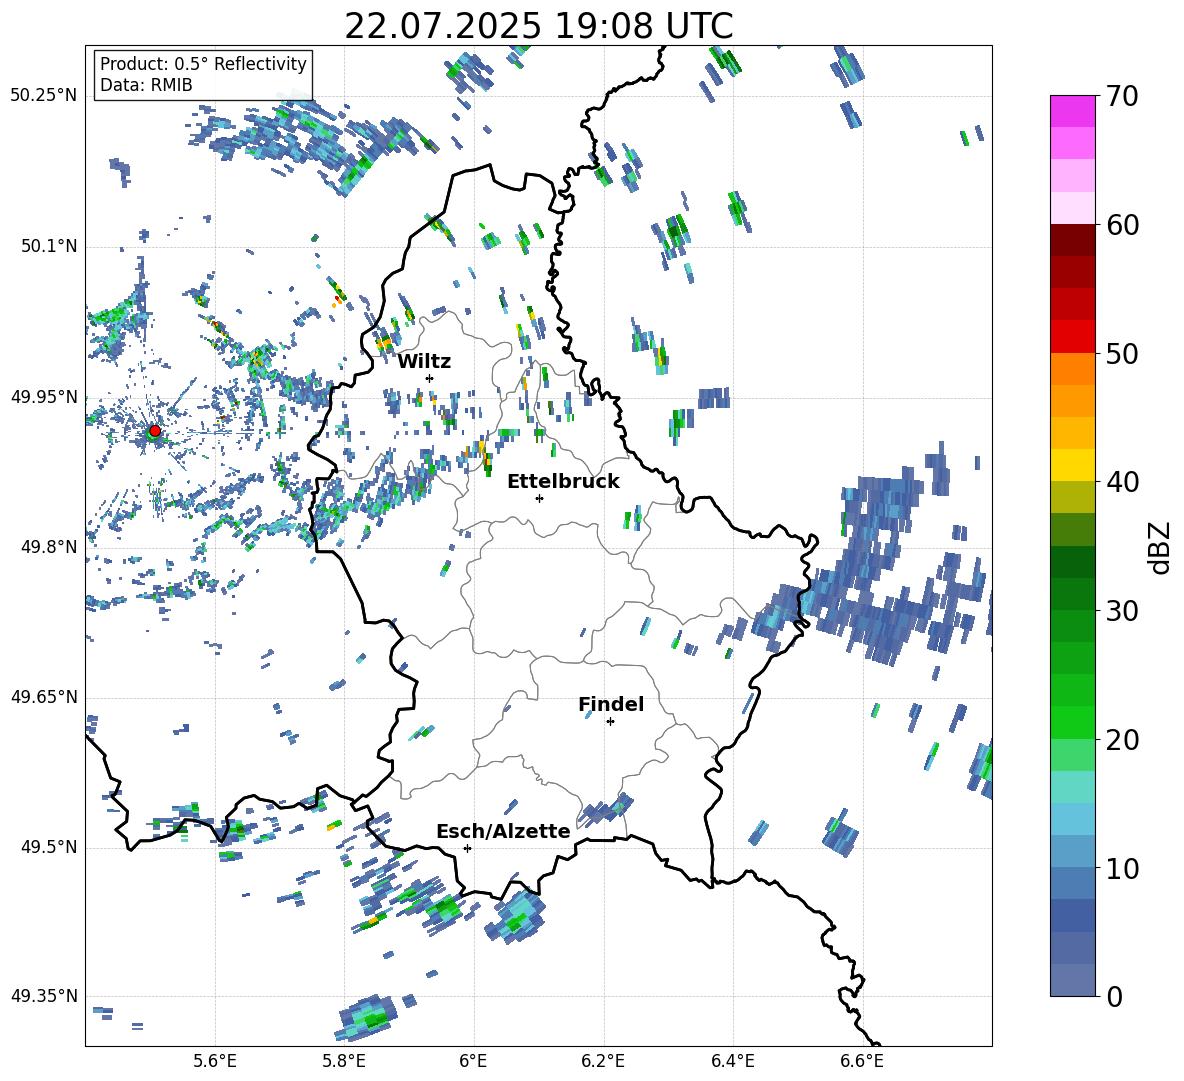Click the red radar location marker

[154, 431]
